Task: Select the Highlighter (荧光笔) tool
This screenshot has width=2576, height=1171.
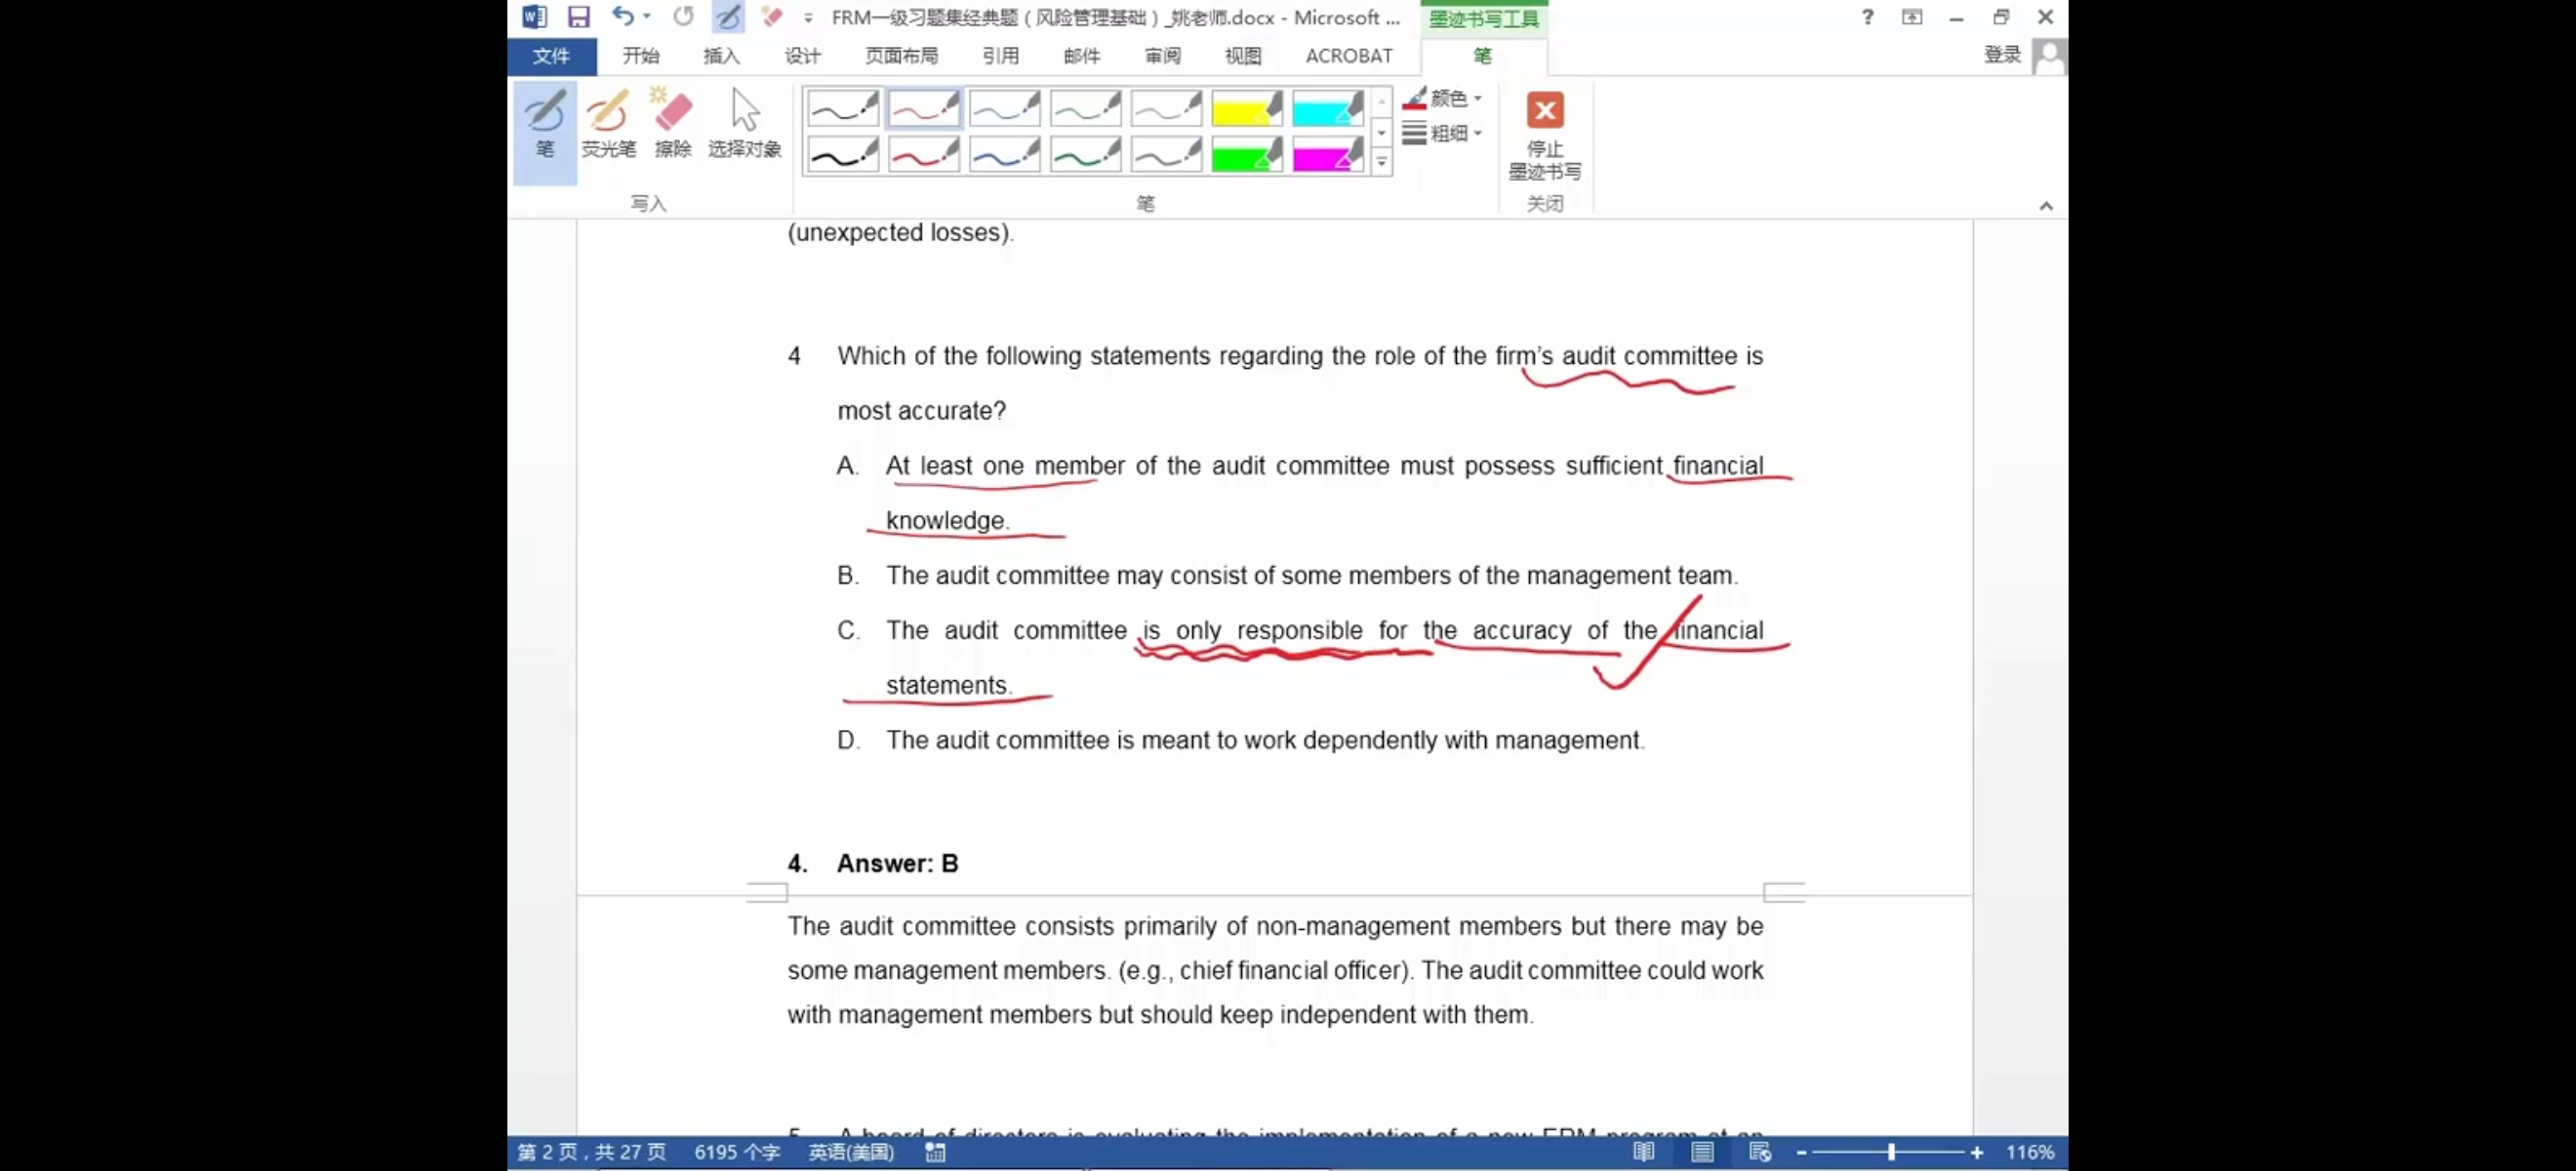Action: tap(608, 124)
